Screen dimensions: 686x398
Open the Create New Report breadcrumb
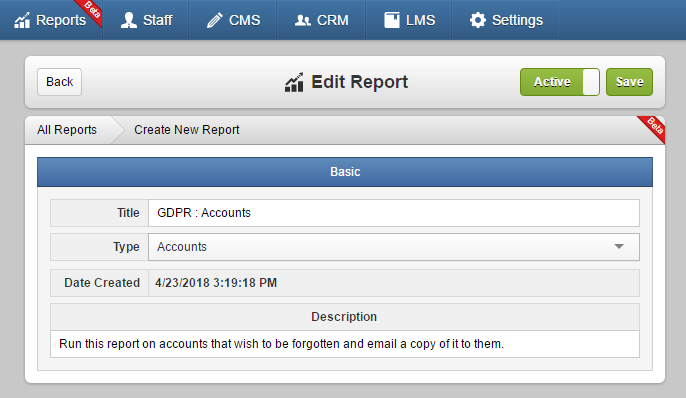click(187, 130)
